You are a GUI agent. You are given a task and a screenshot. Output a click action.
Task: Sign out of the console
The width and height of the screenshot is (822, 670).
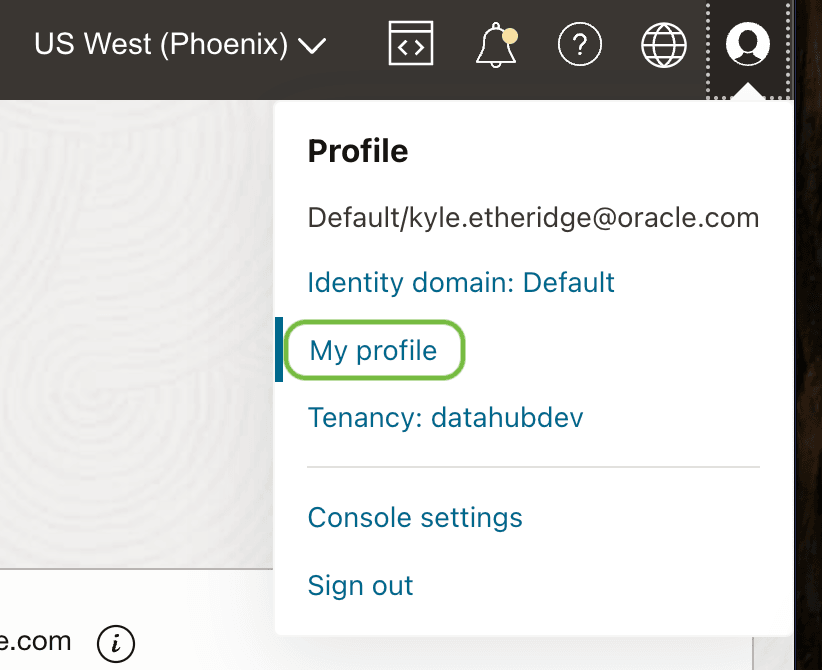[x=360, y=585]
